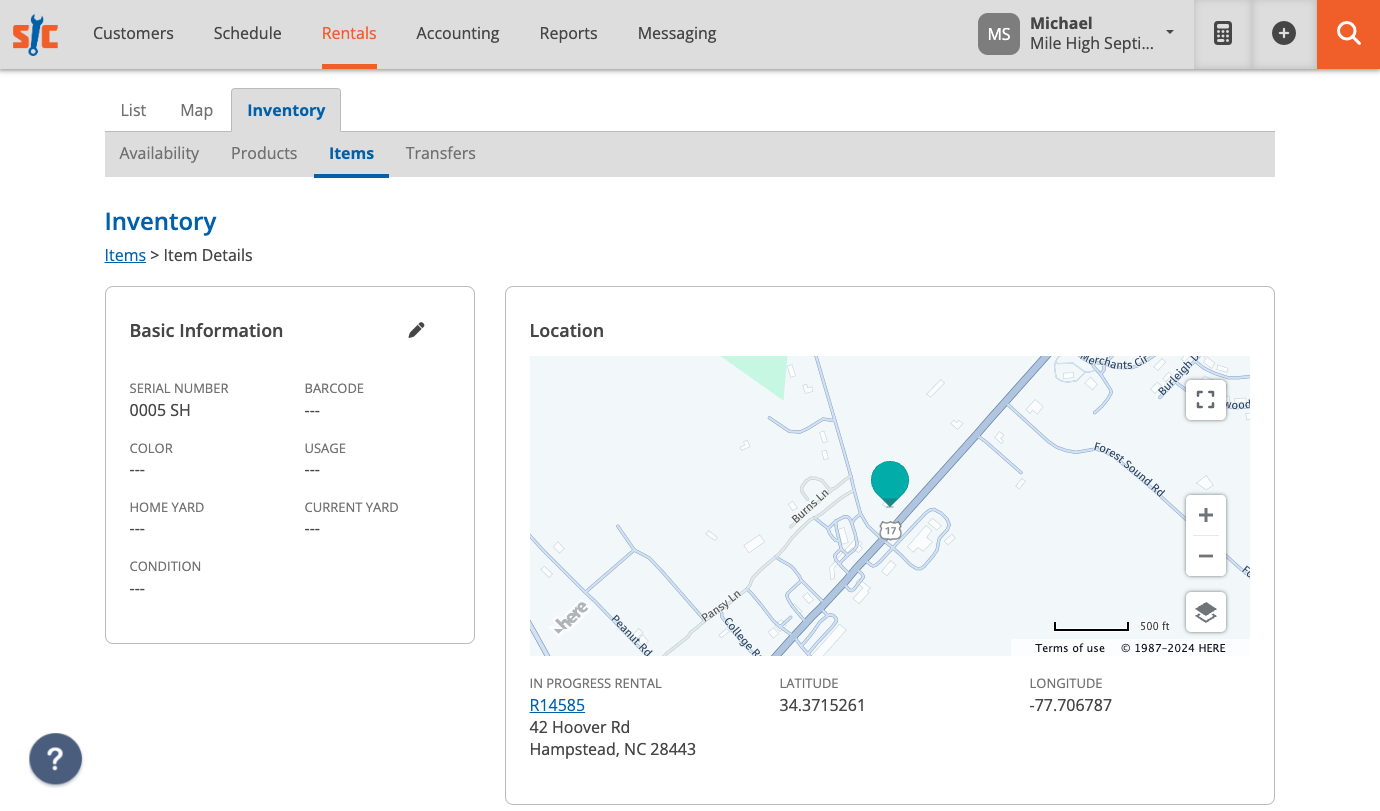This screenshot has height=811, width=1380.
Task: Select the Inventory tab
Action: click(286, 110)
